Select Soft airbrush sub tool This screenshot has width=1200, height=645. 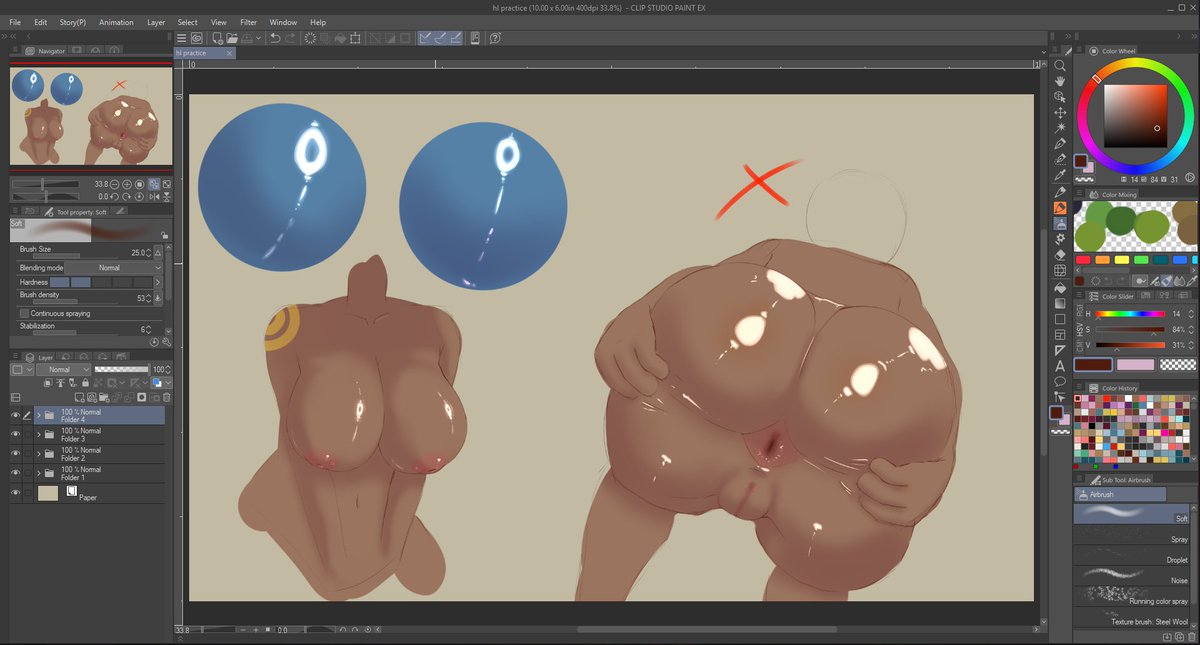[x=1132, y=514]
